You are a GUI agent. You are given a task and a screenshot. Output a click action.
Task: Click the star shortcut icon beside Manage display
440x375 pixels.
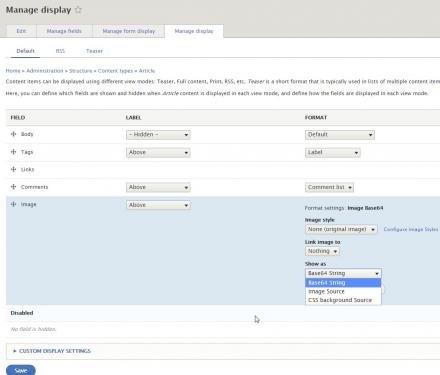(78, 10)
